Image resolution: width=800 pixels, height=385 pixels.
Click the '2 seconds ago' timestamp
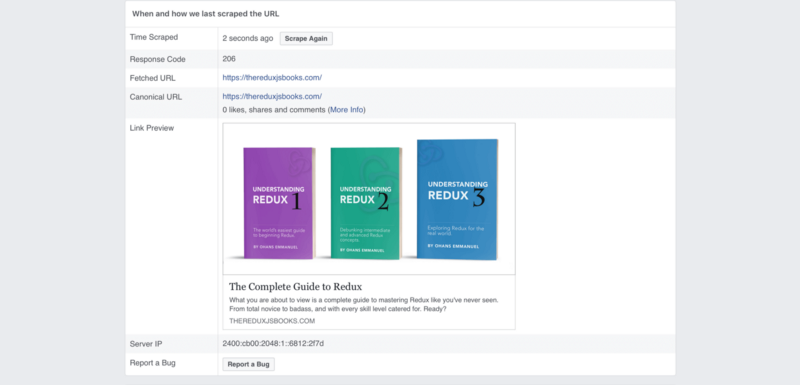[x=248, y=38]
